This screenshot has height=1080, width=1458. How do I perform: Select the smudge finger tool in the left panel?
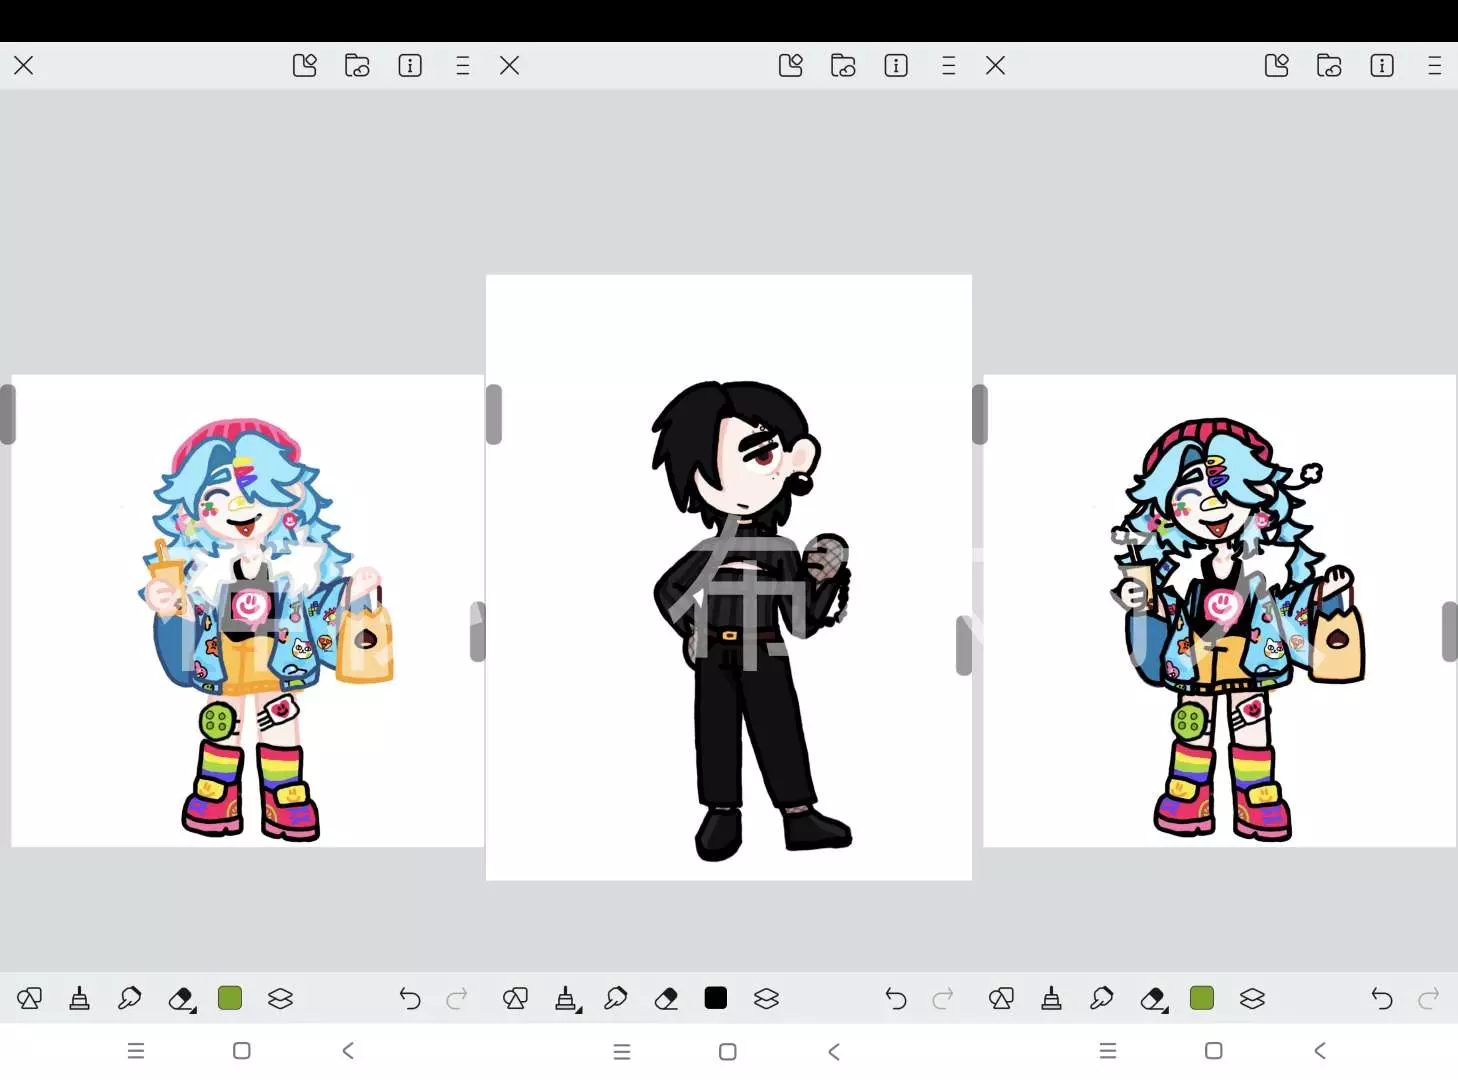(x=129, y=998)
